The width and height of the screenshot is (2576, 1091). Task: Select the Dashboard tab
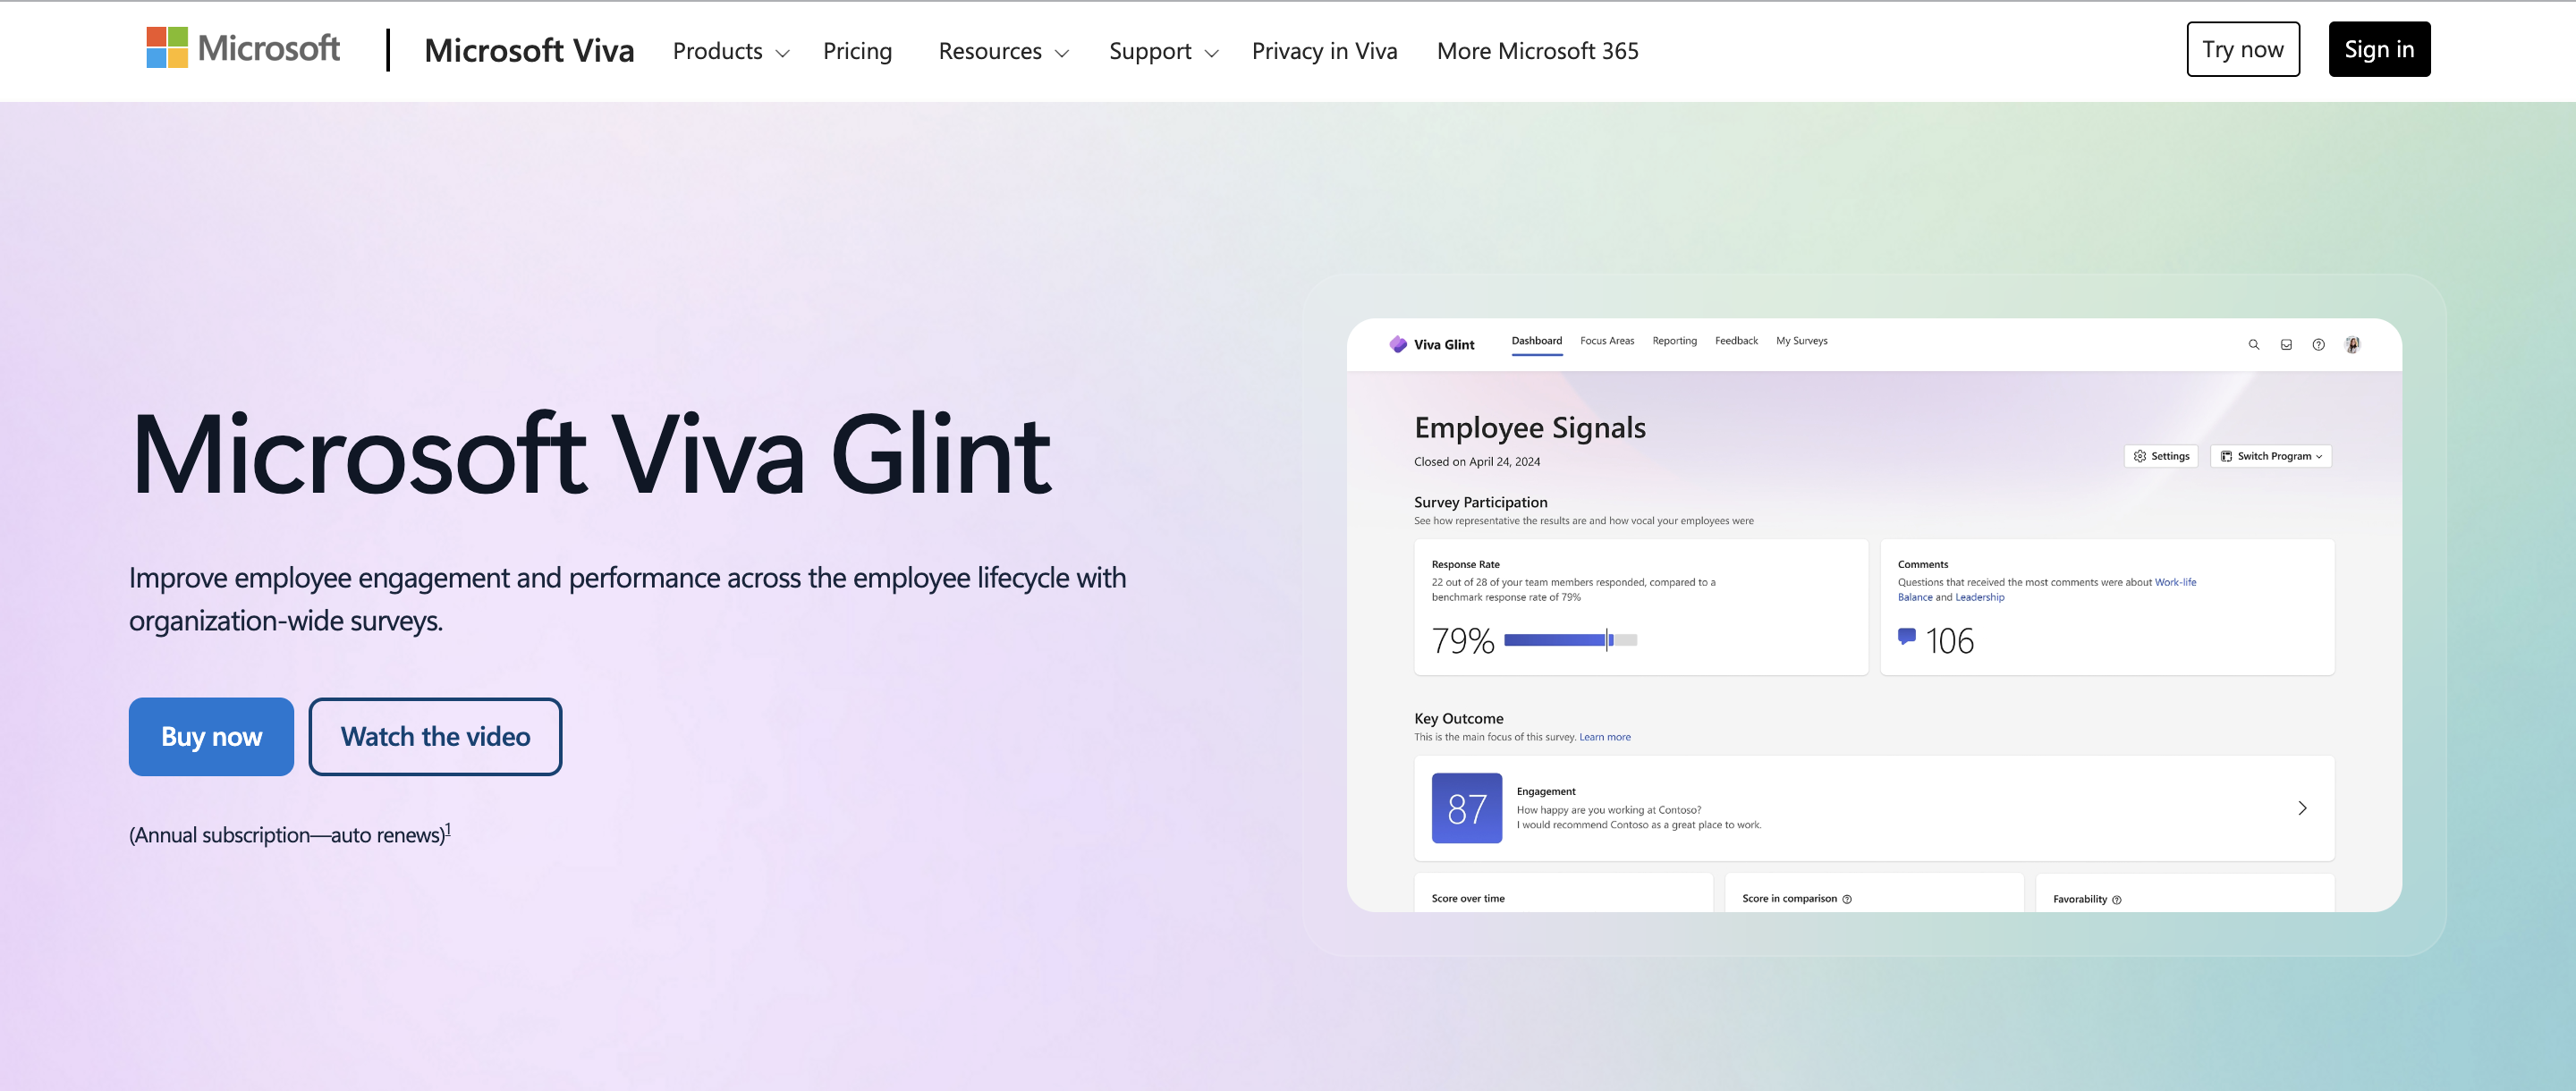(1536, 341)
